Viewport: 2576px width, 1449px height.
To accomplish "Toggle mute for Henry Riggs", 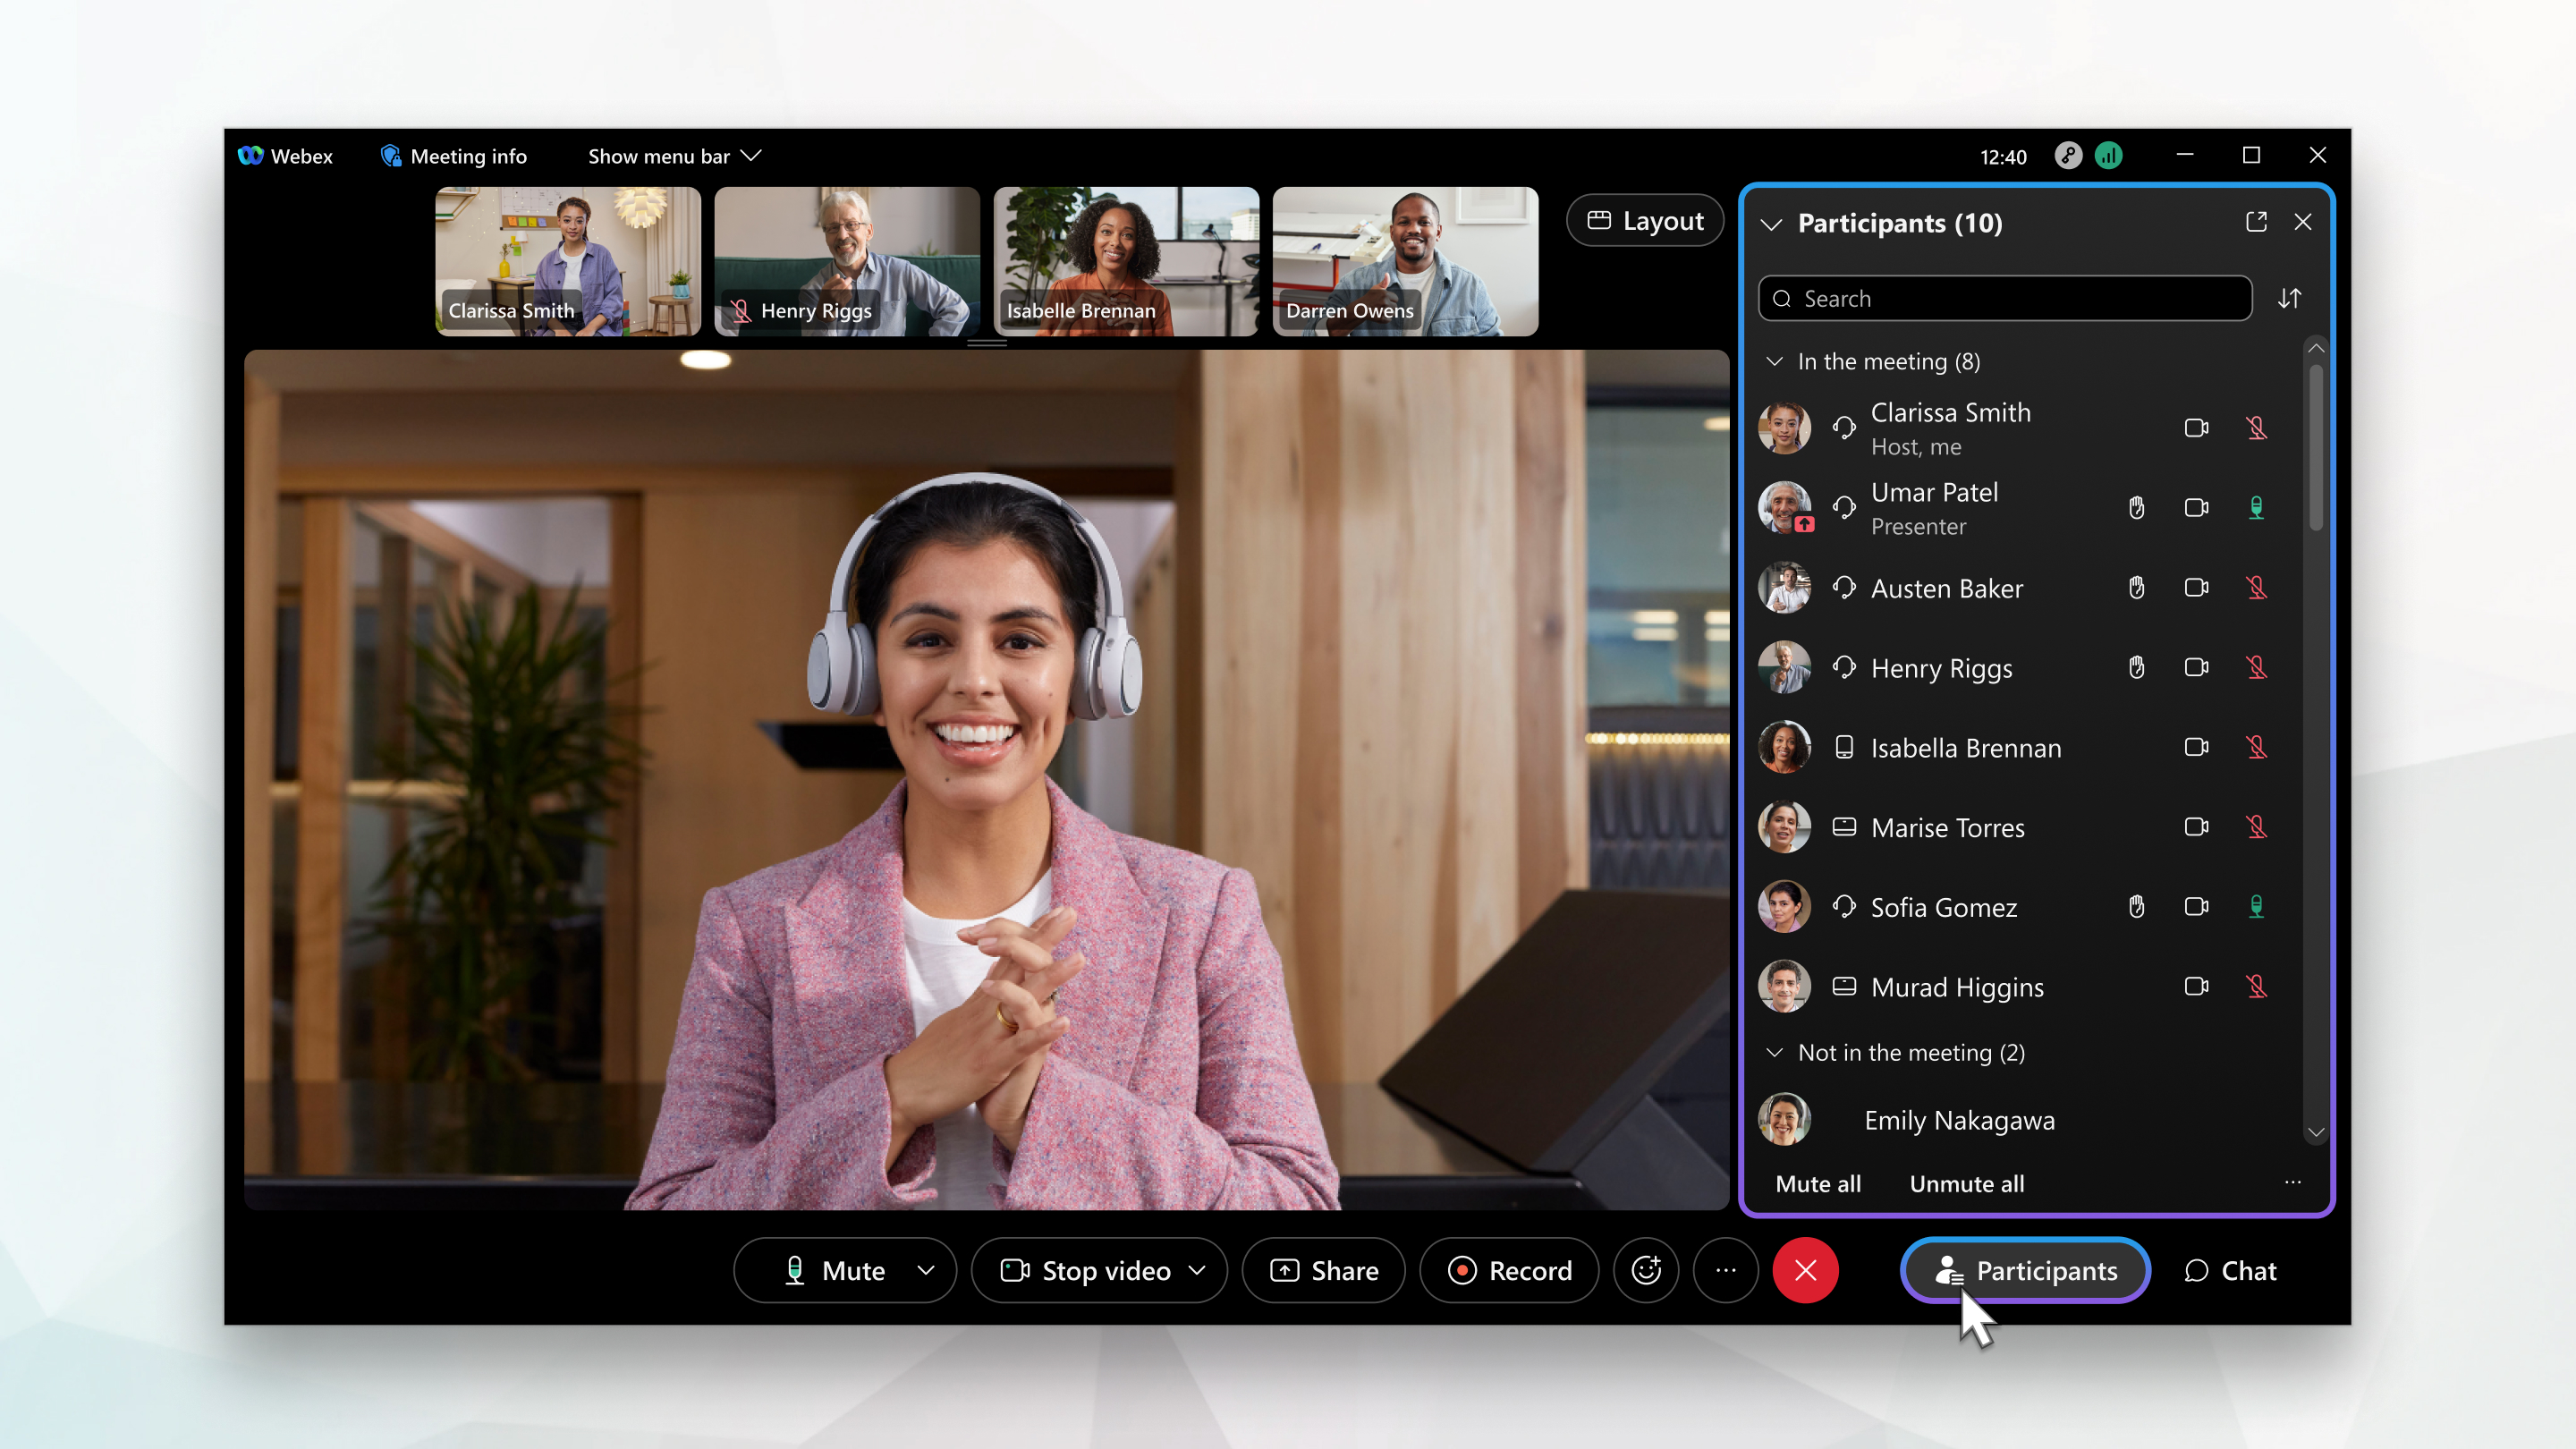I will tap(2256, 667).
